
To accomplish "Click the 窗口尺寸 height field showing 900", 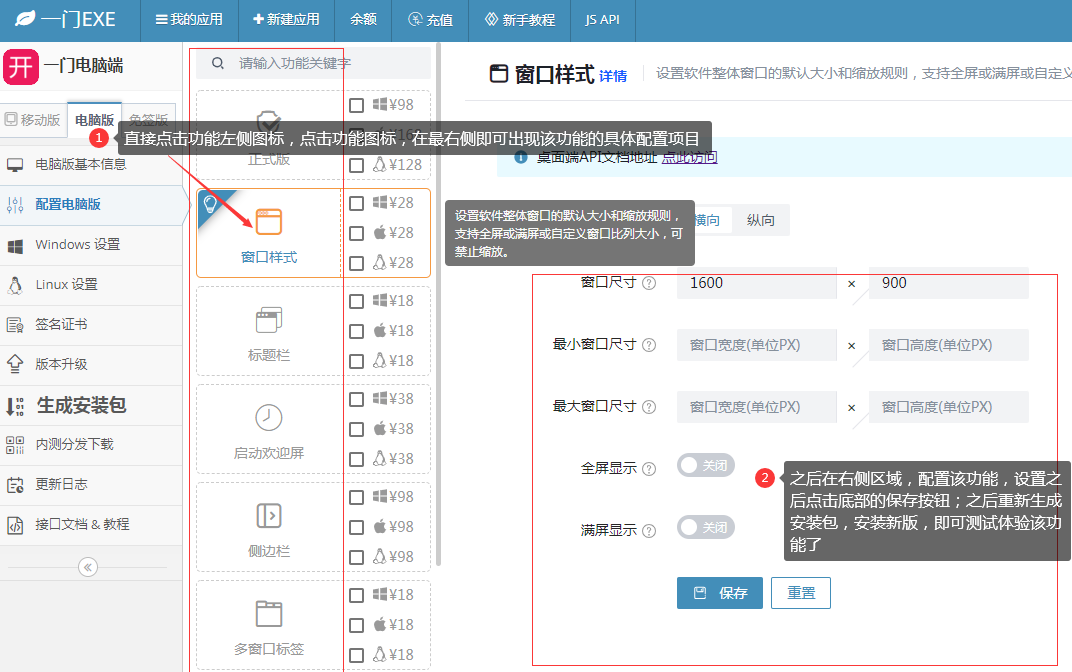I will (x=948, y=283).
